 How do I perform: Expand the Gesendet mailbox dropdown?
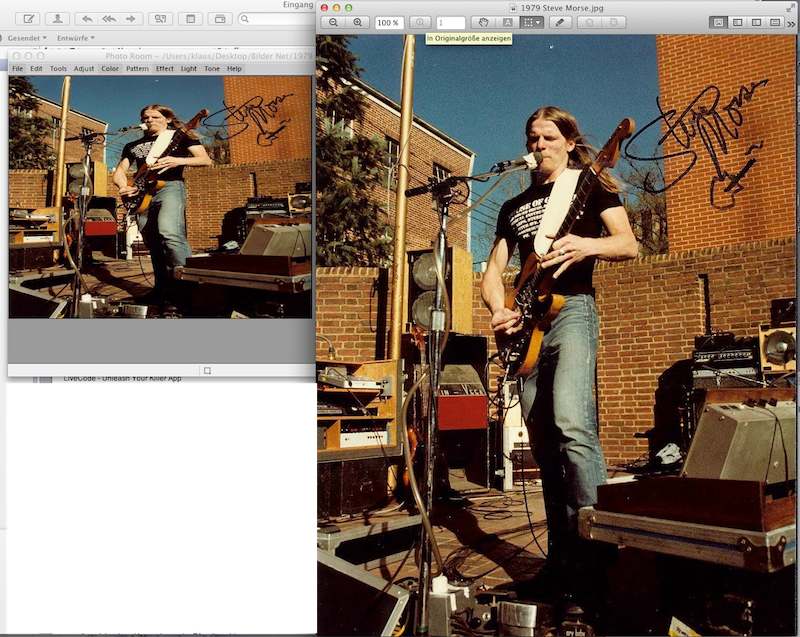click(25, 38)
